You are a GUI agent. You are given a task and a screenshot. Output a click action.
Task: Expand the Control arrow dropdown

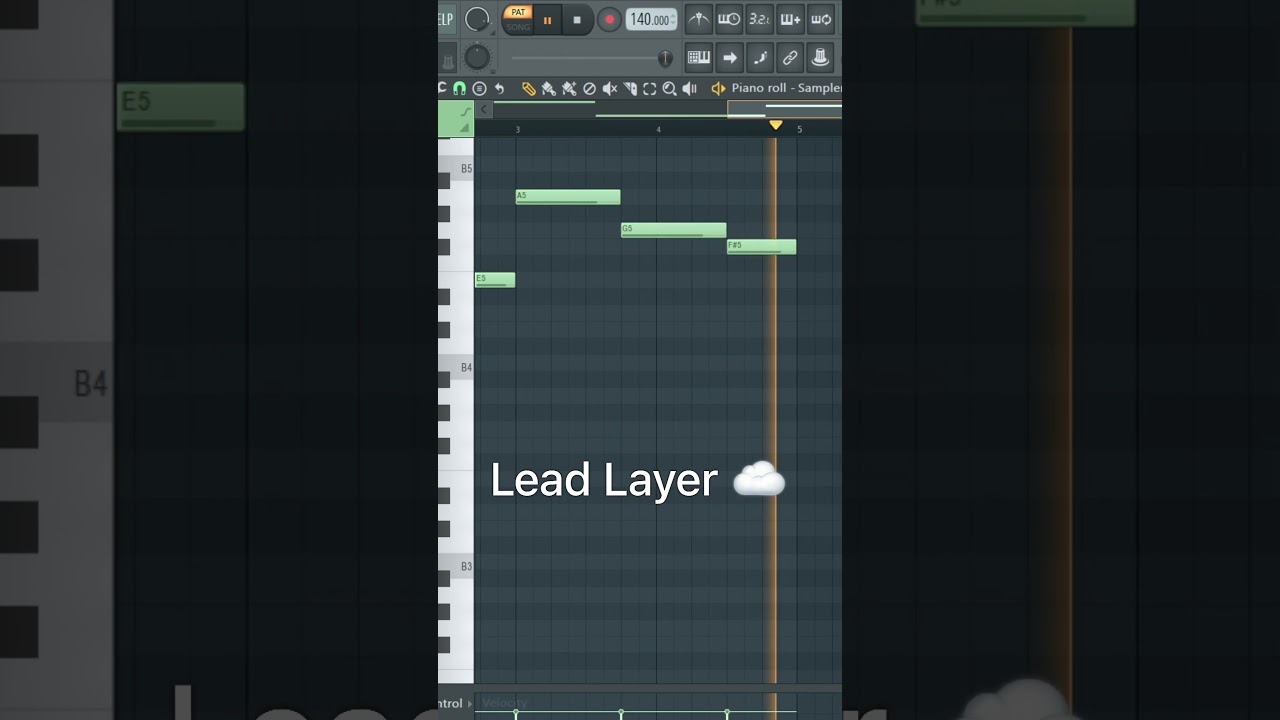click(x=470, y=704)
